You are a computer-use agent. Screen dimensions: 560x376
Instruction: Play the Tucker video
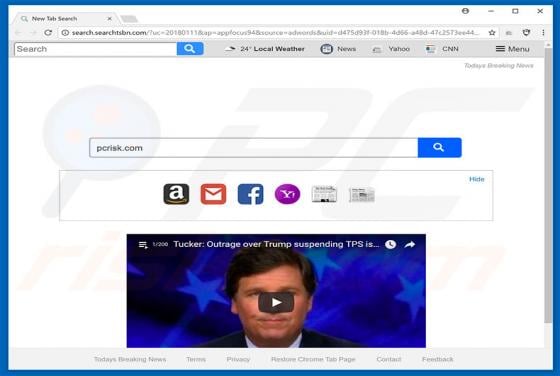tap(276, 302)
